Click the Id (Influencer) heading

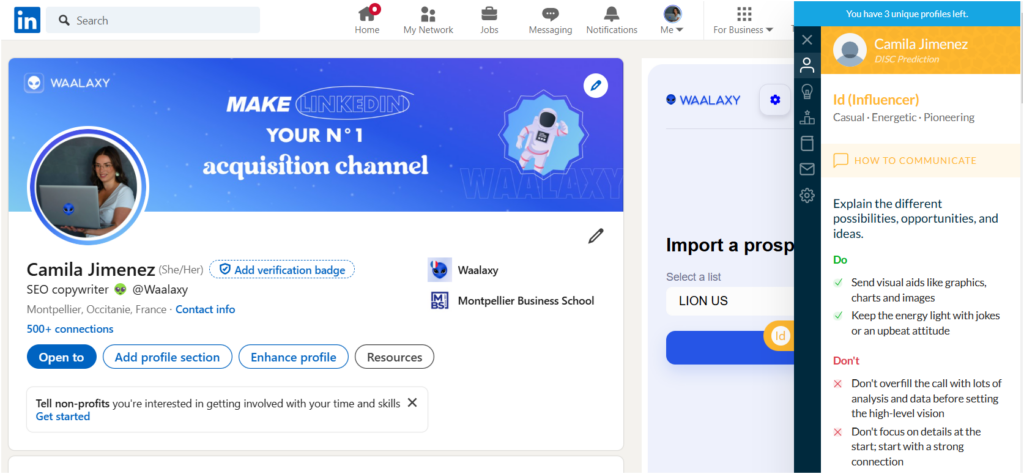[x=876, y=99]
